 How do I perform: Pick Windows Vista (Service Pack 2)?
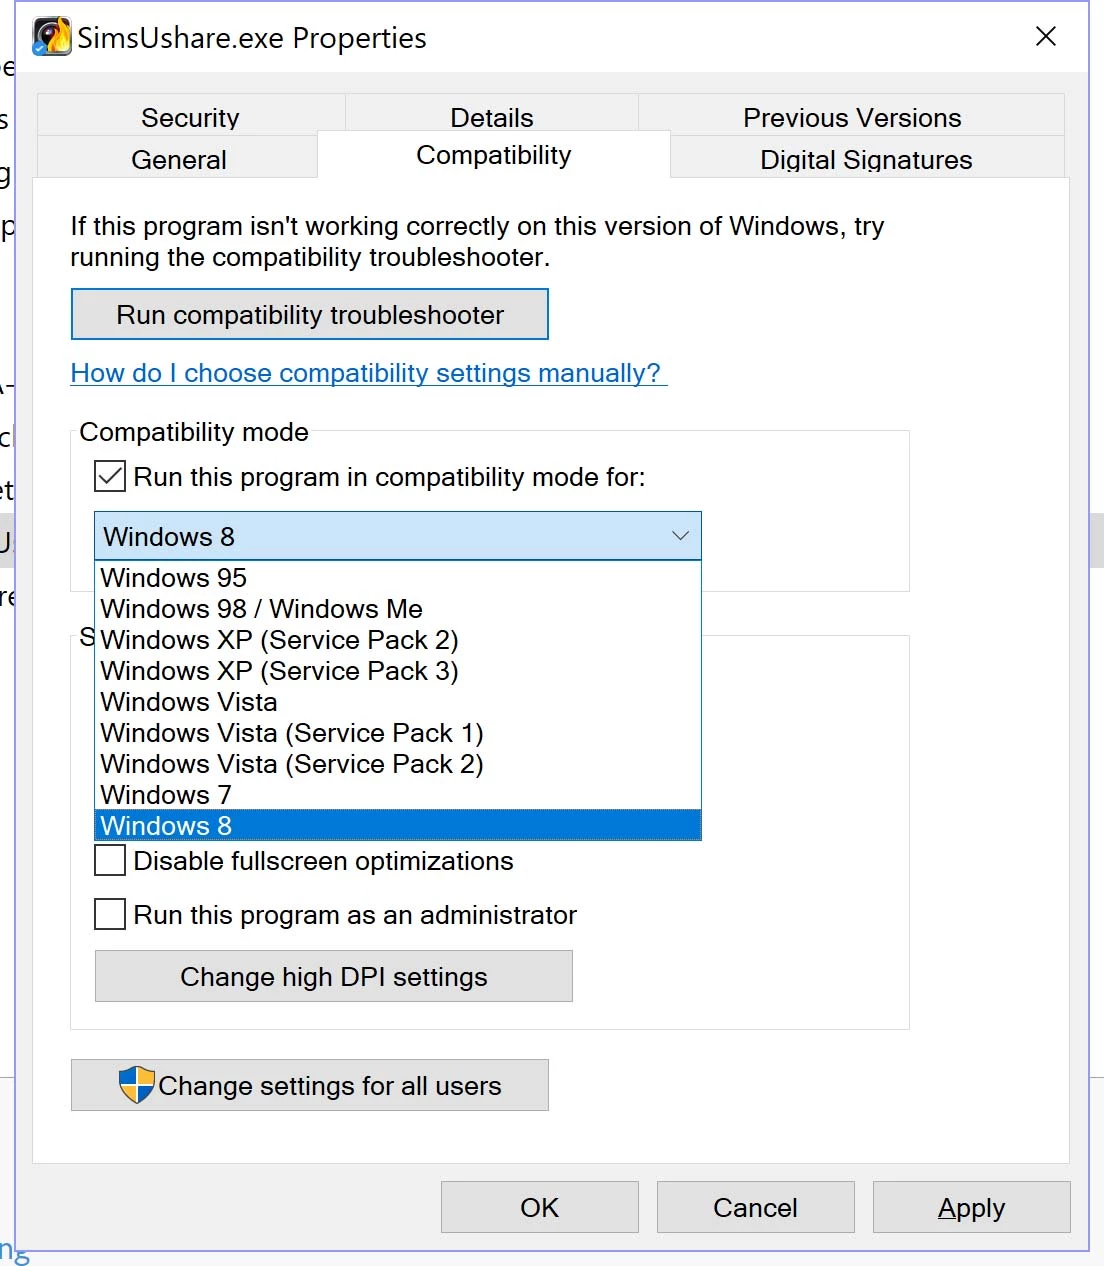point(398,764)
